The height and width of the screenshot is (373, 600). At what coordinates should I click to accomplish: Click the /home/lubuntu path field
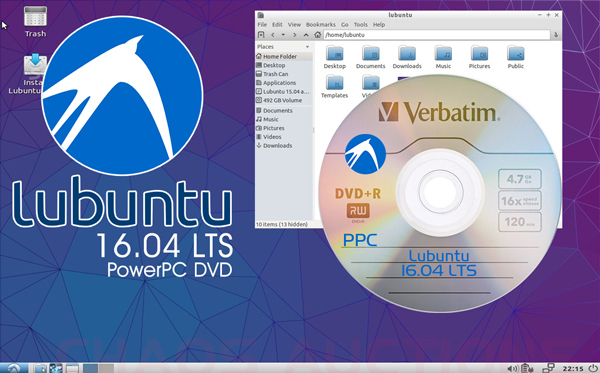pos(437,35)
